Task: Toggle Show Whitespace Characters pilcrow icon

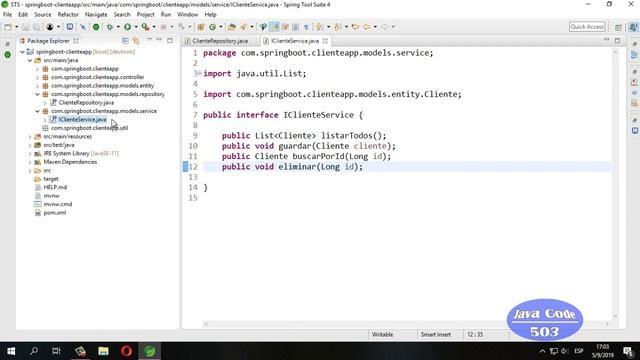Action: coord(306,27)
